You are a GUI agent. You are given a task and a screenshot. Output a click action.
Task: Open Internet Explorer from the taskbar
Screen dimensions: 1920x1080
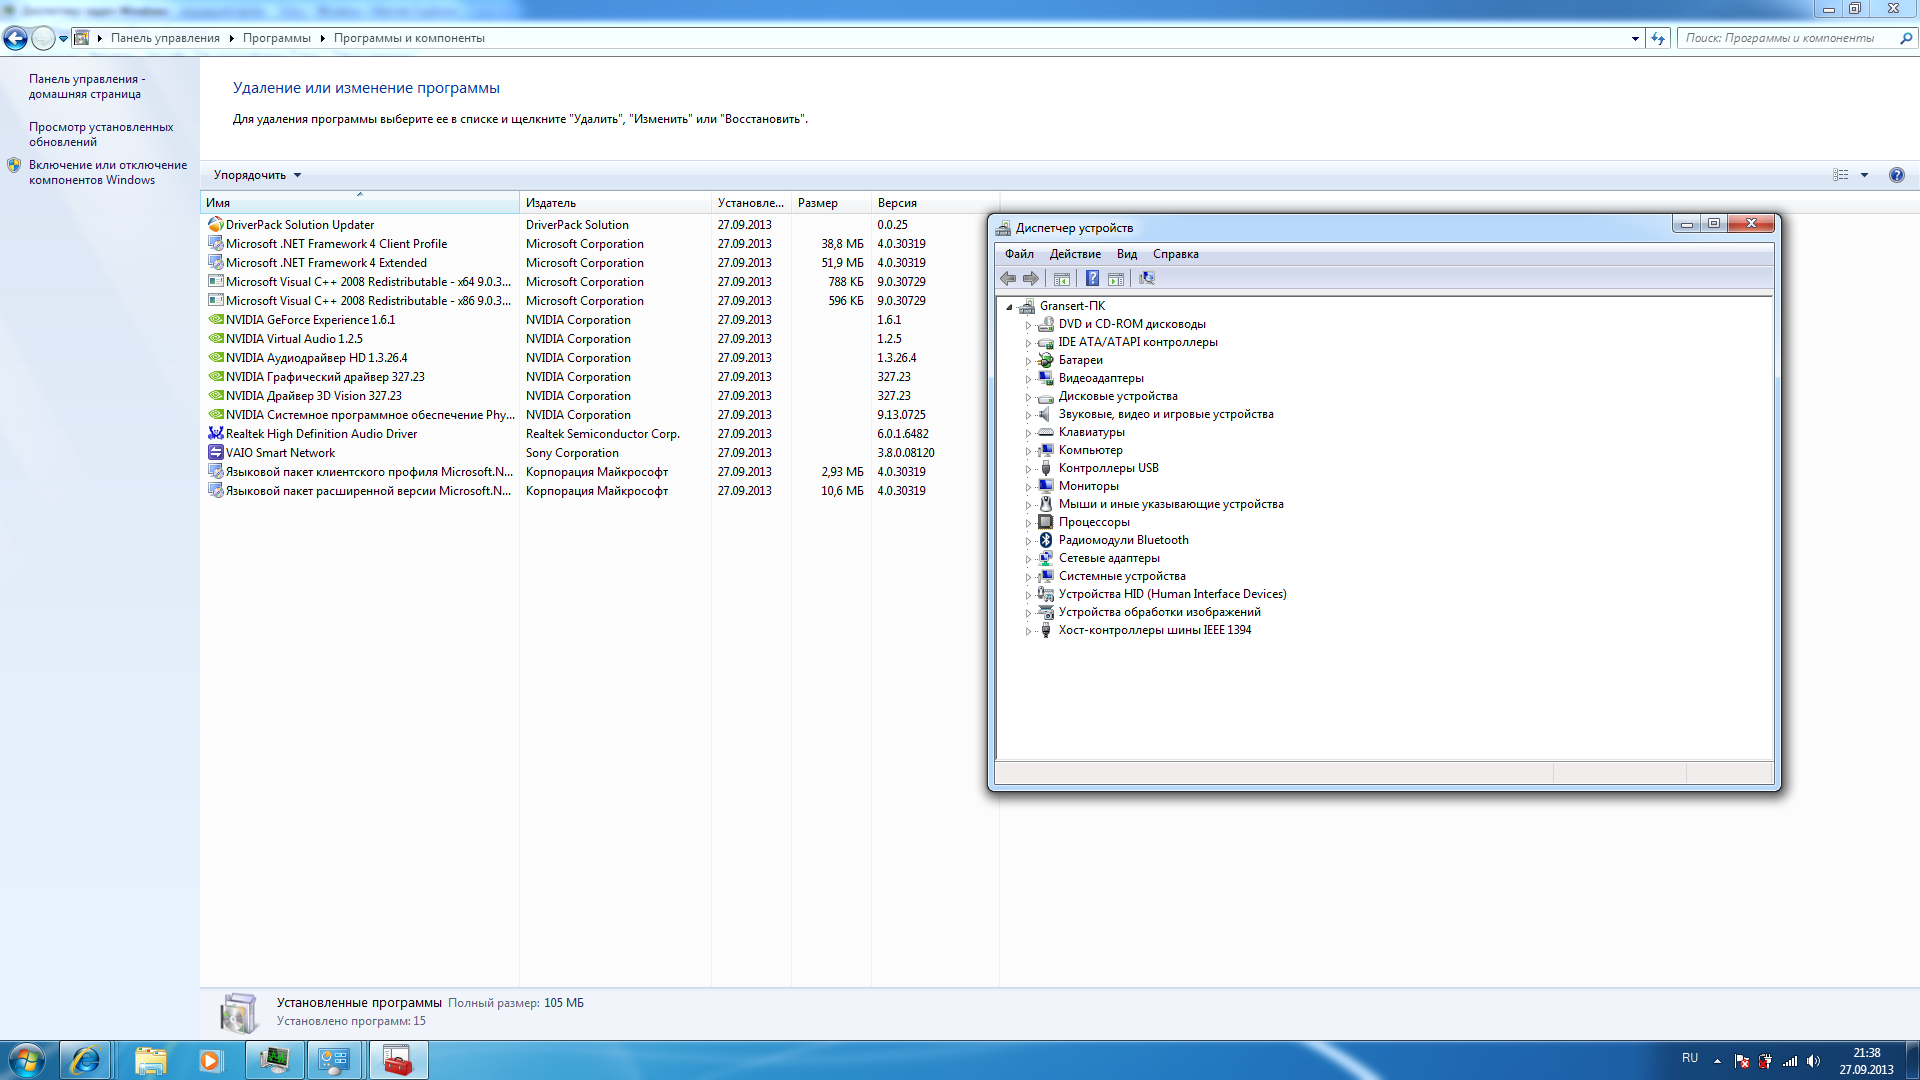click(85, 1060)
